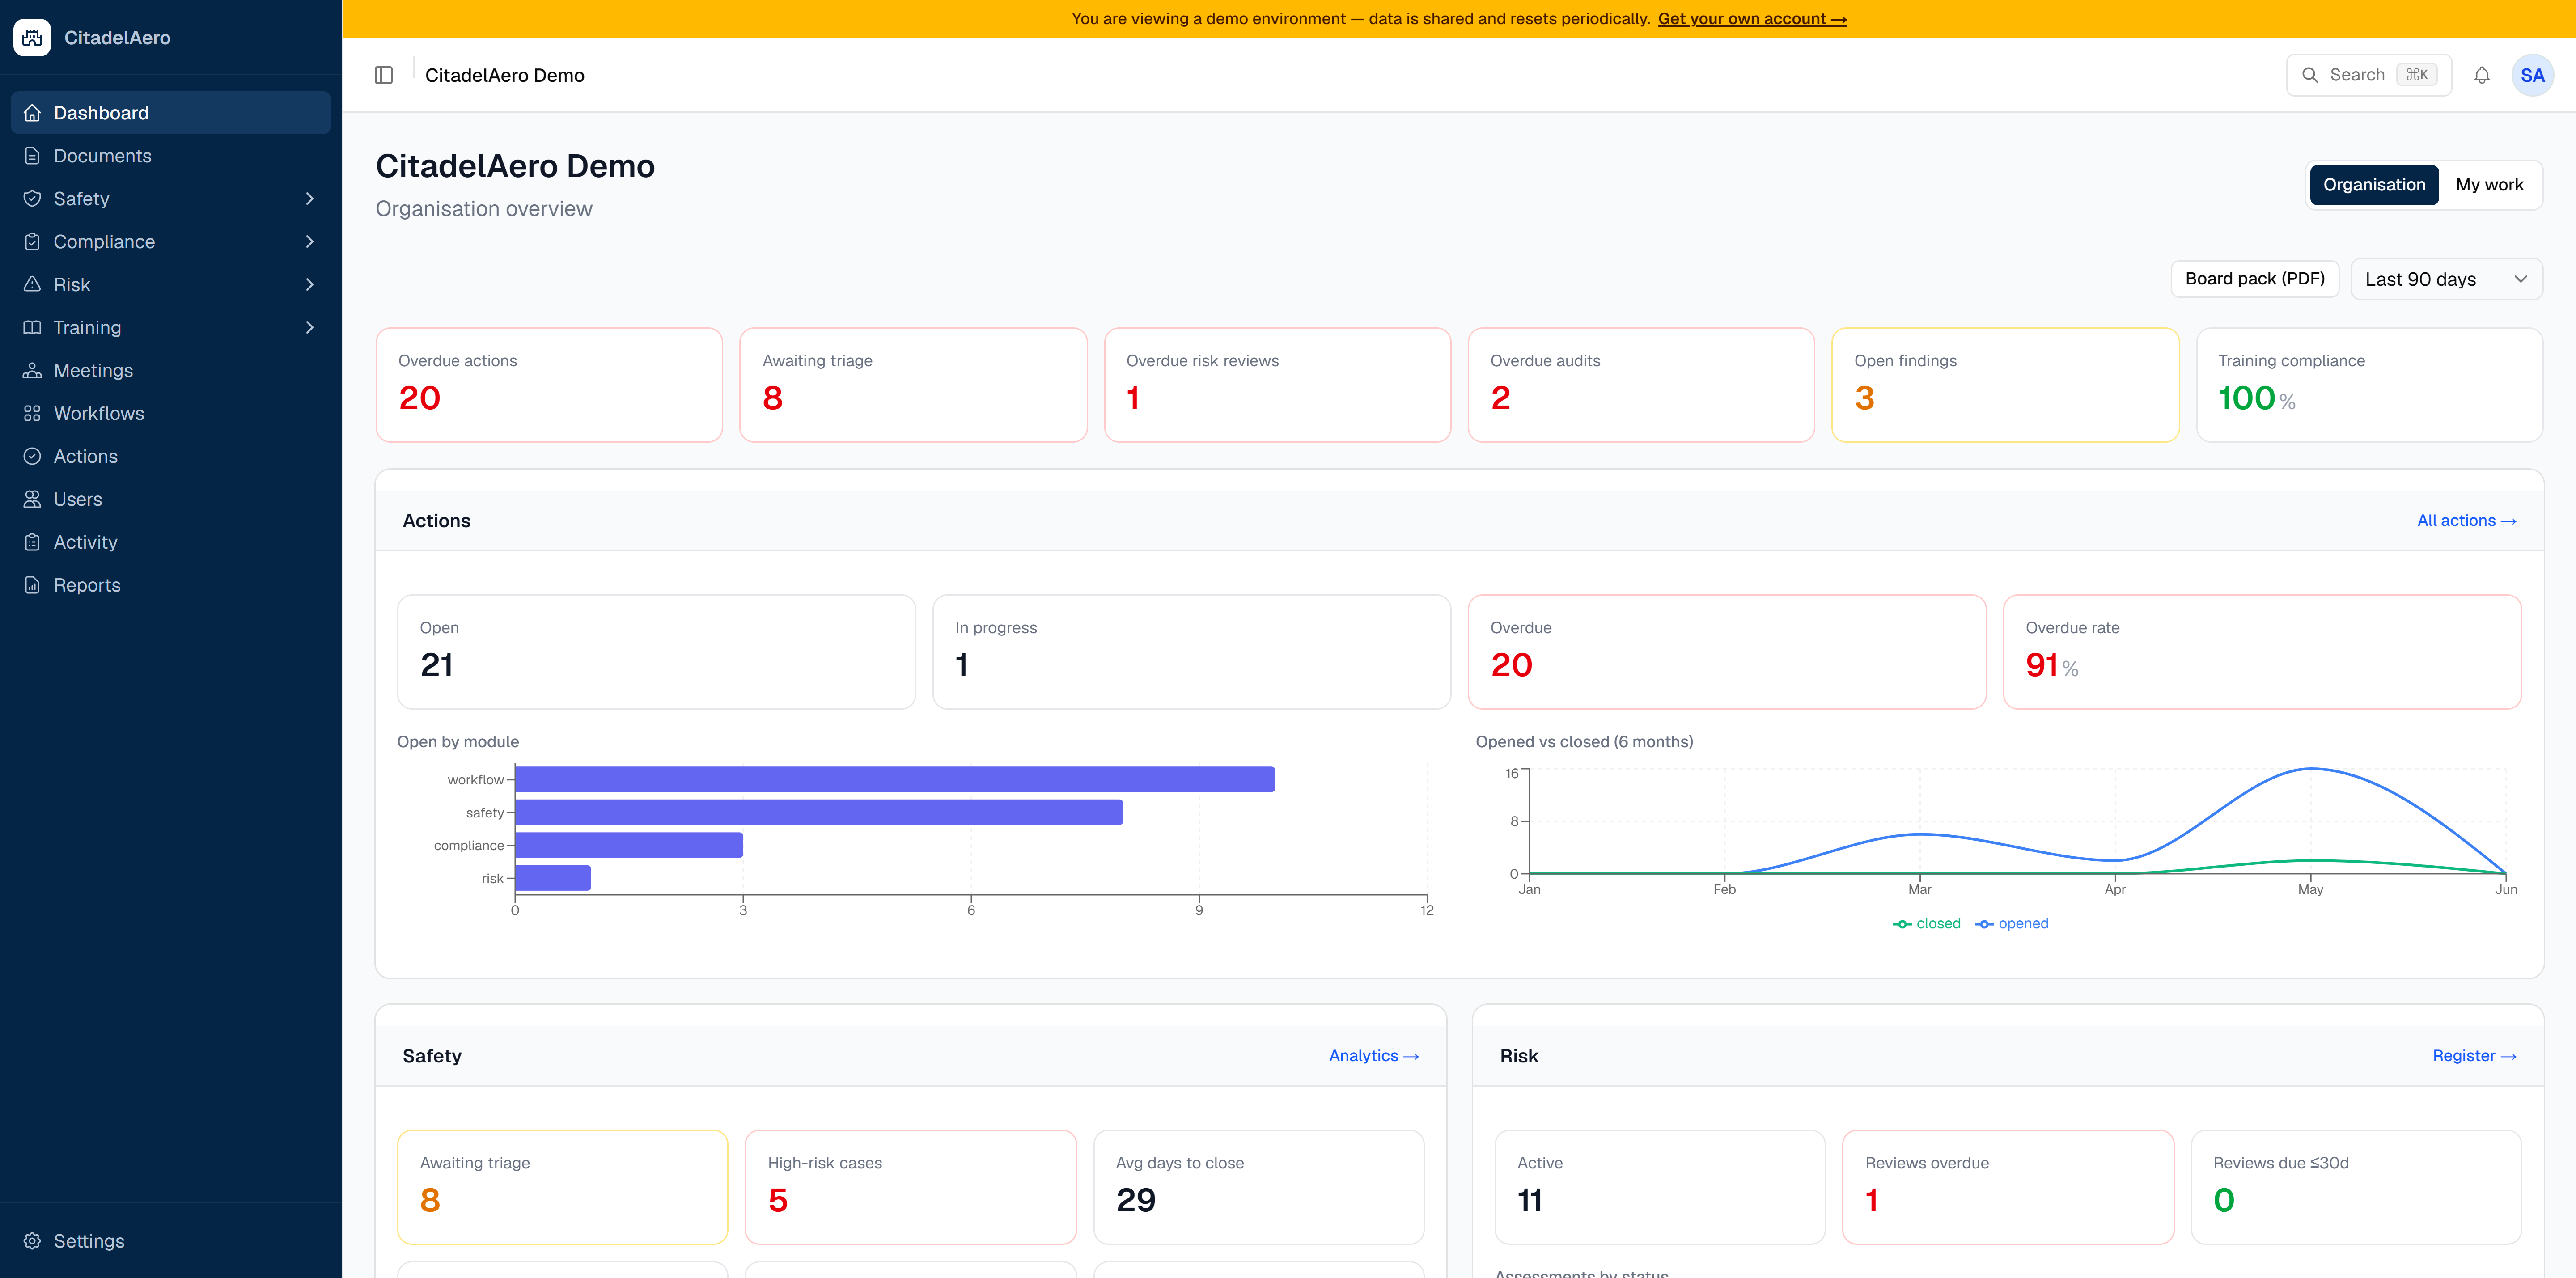Click the Search input field
Viewport: 2576px width, 1278px height.
click(x=2368, y=75)
